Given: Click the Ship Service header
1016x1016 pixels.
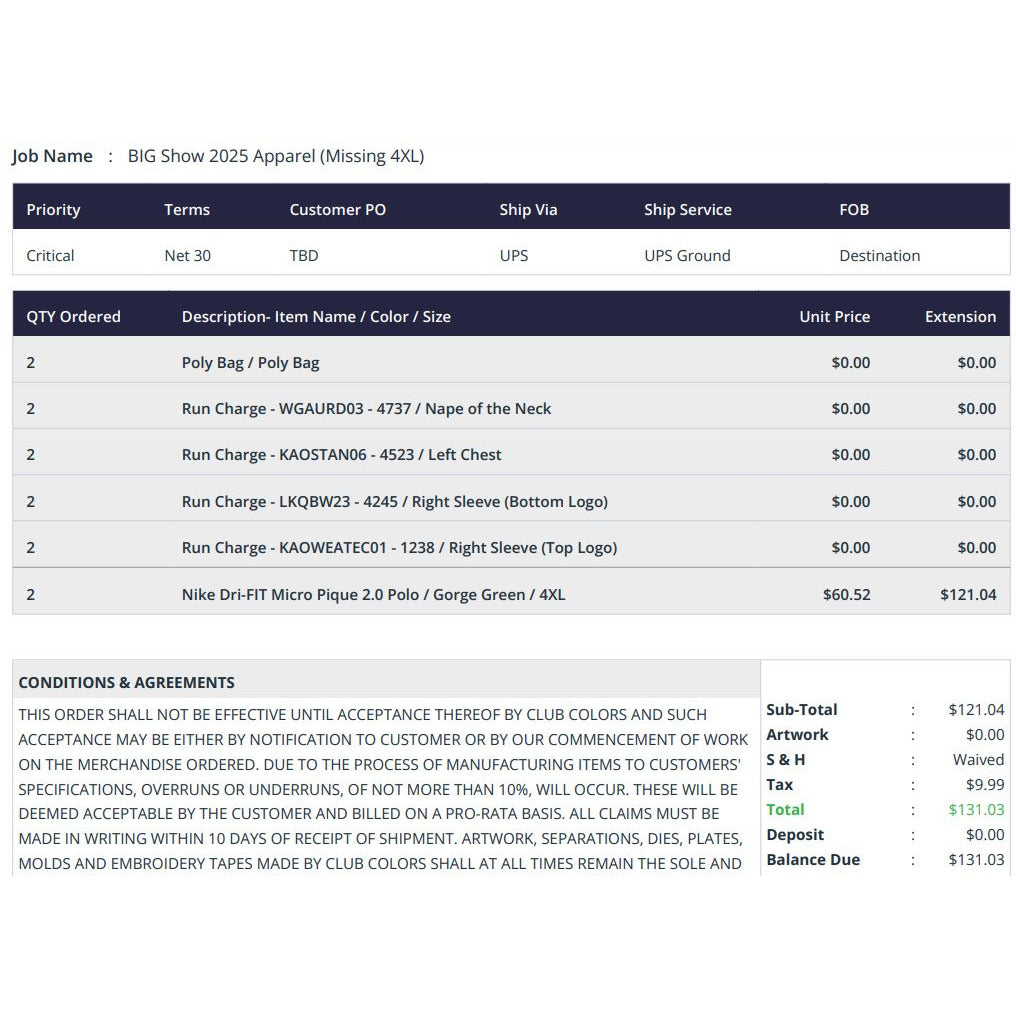Looking at the screenshot, I should (x=687, y=209).
